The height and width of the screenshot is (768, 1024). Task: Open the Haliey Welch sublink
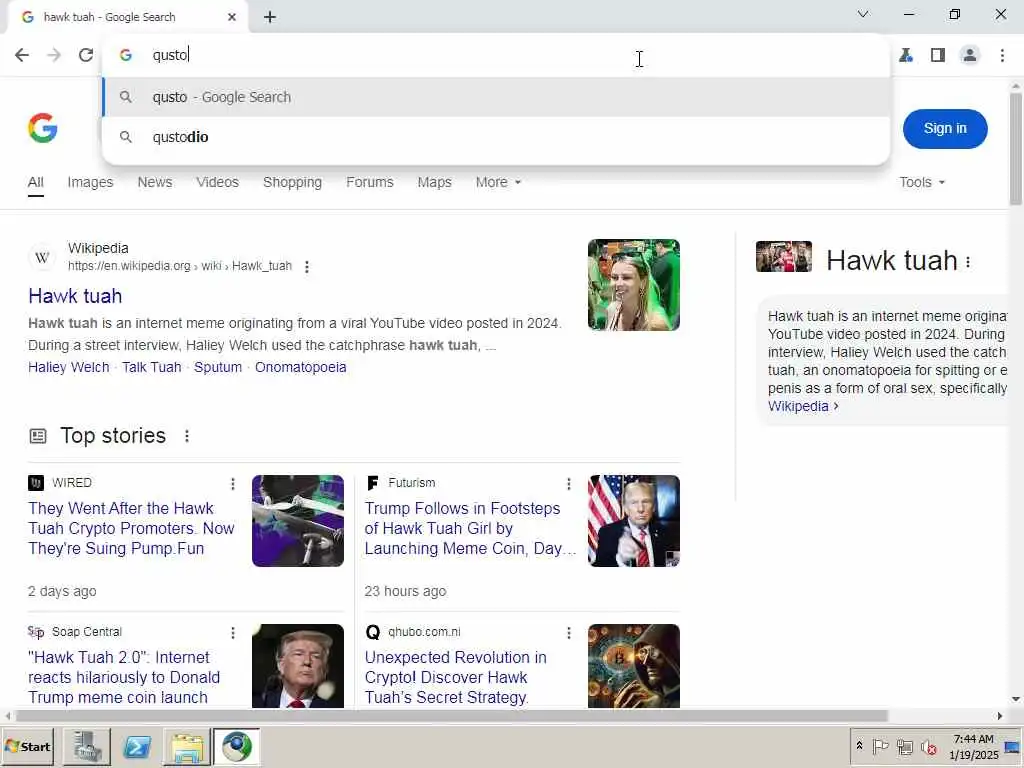[69, 367]
